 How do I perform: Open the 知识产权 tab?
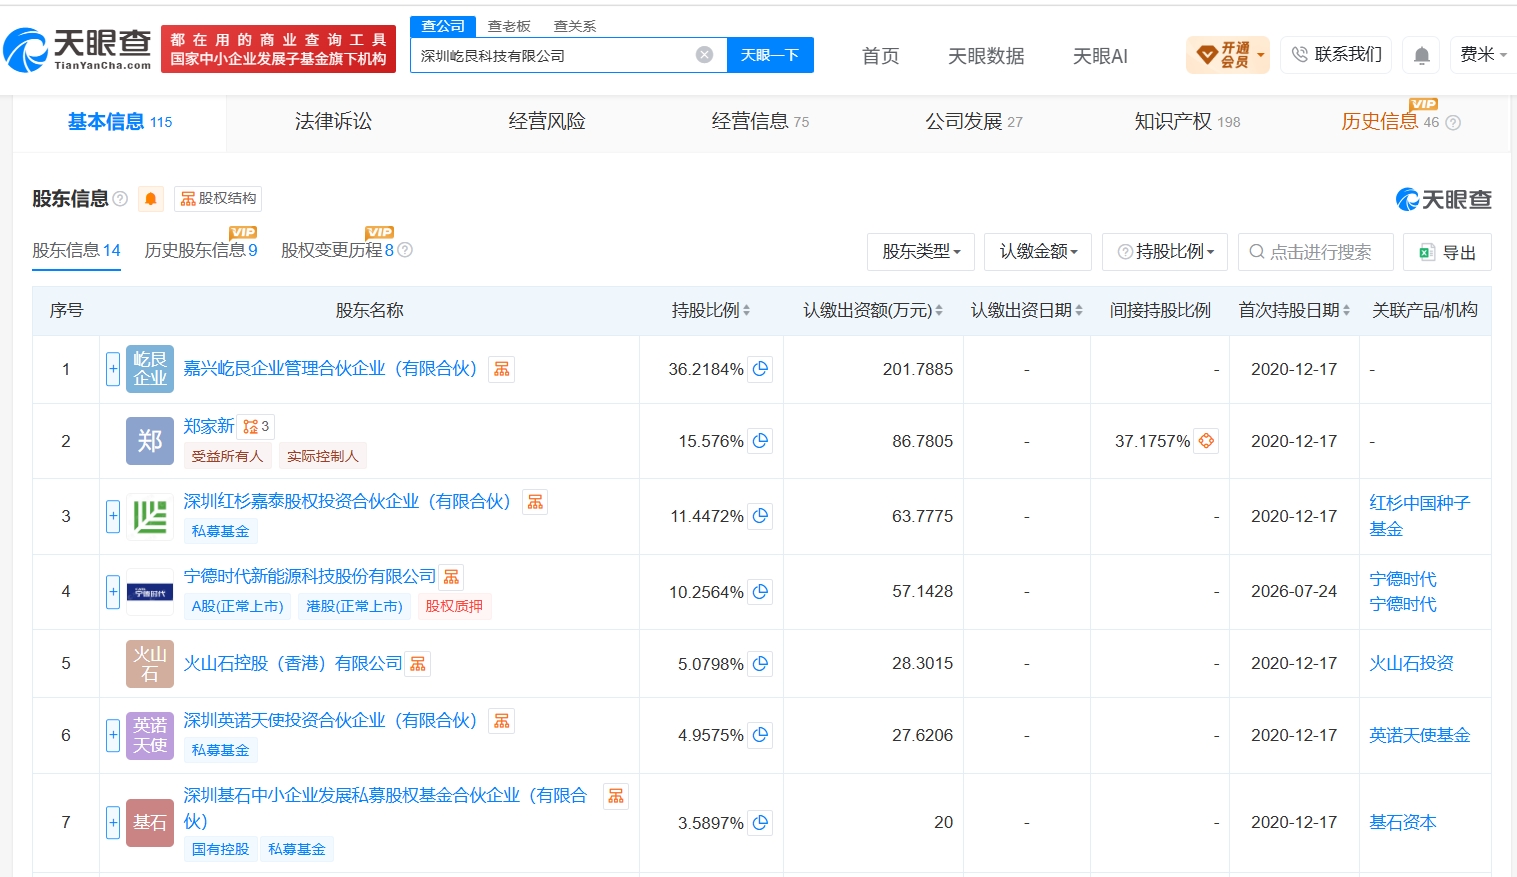tap(1187, 122)
